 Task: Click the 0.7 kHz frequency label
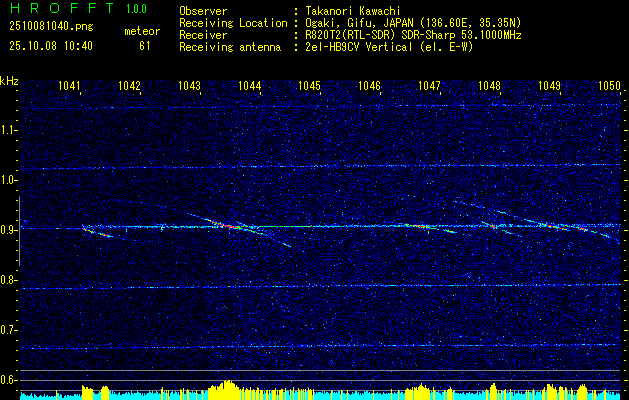click(8, 330)
